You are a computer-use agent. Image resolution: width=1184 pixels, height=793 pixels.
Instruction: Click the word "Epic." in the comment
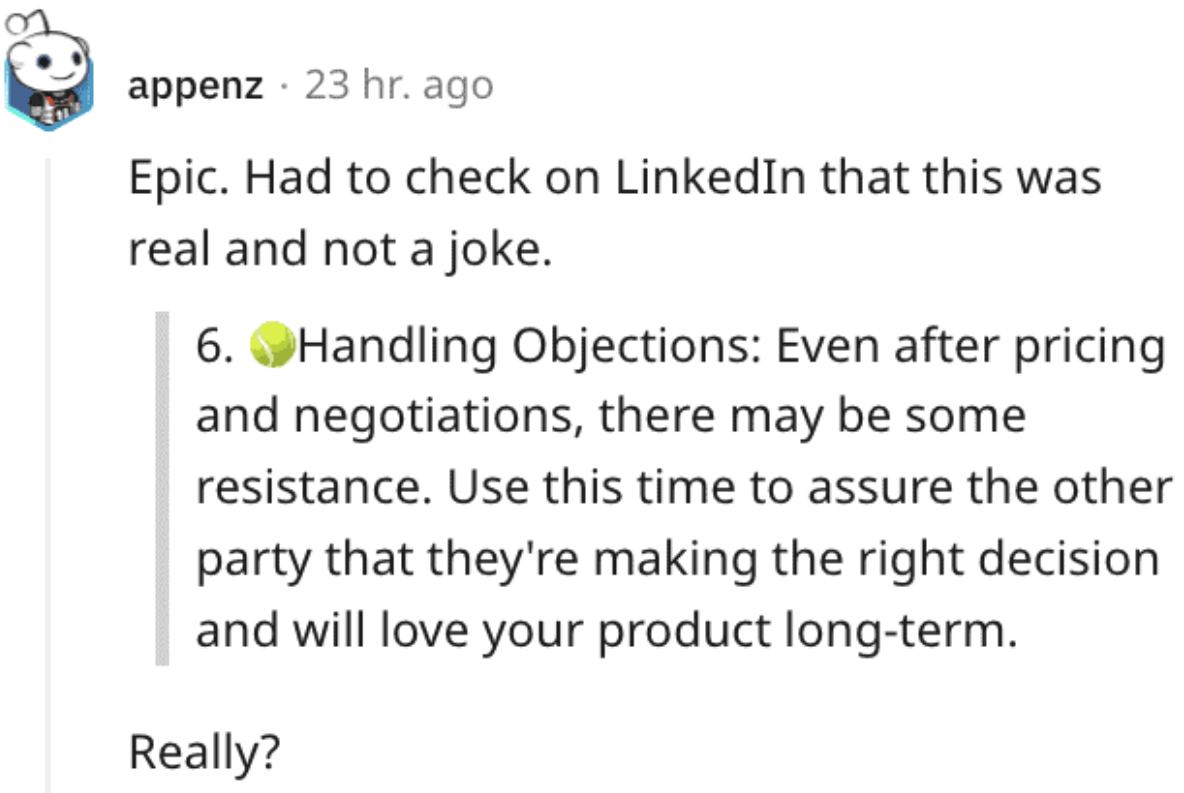(x=178, y=179)
